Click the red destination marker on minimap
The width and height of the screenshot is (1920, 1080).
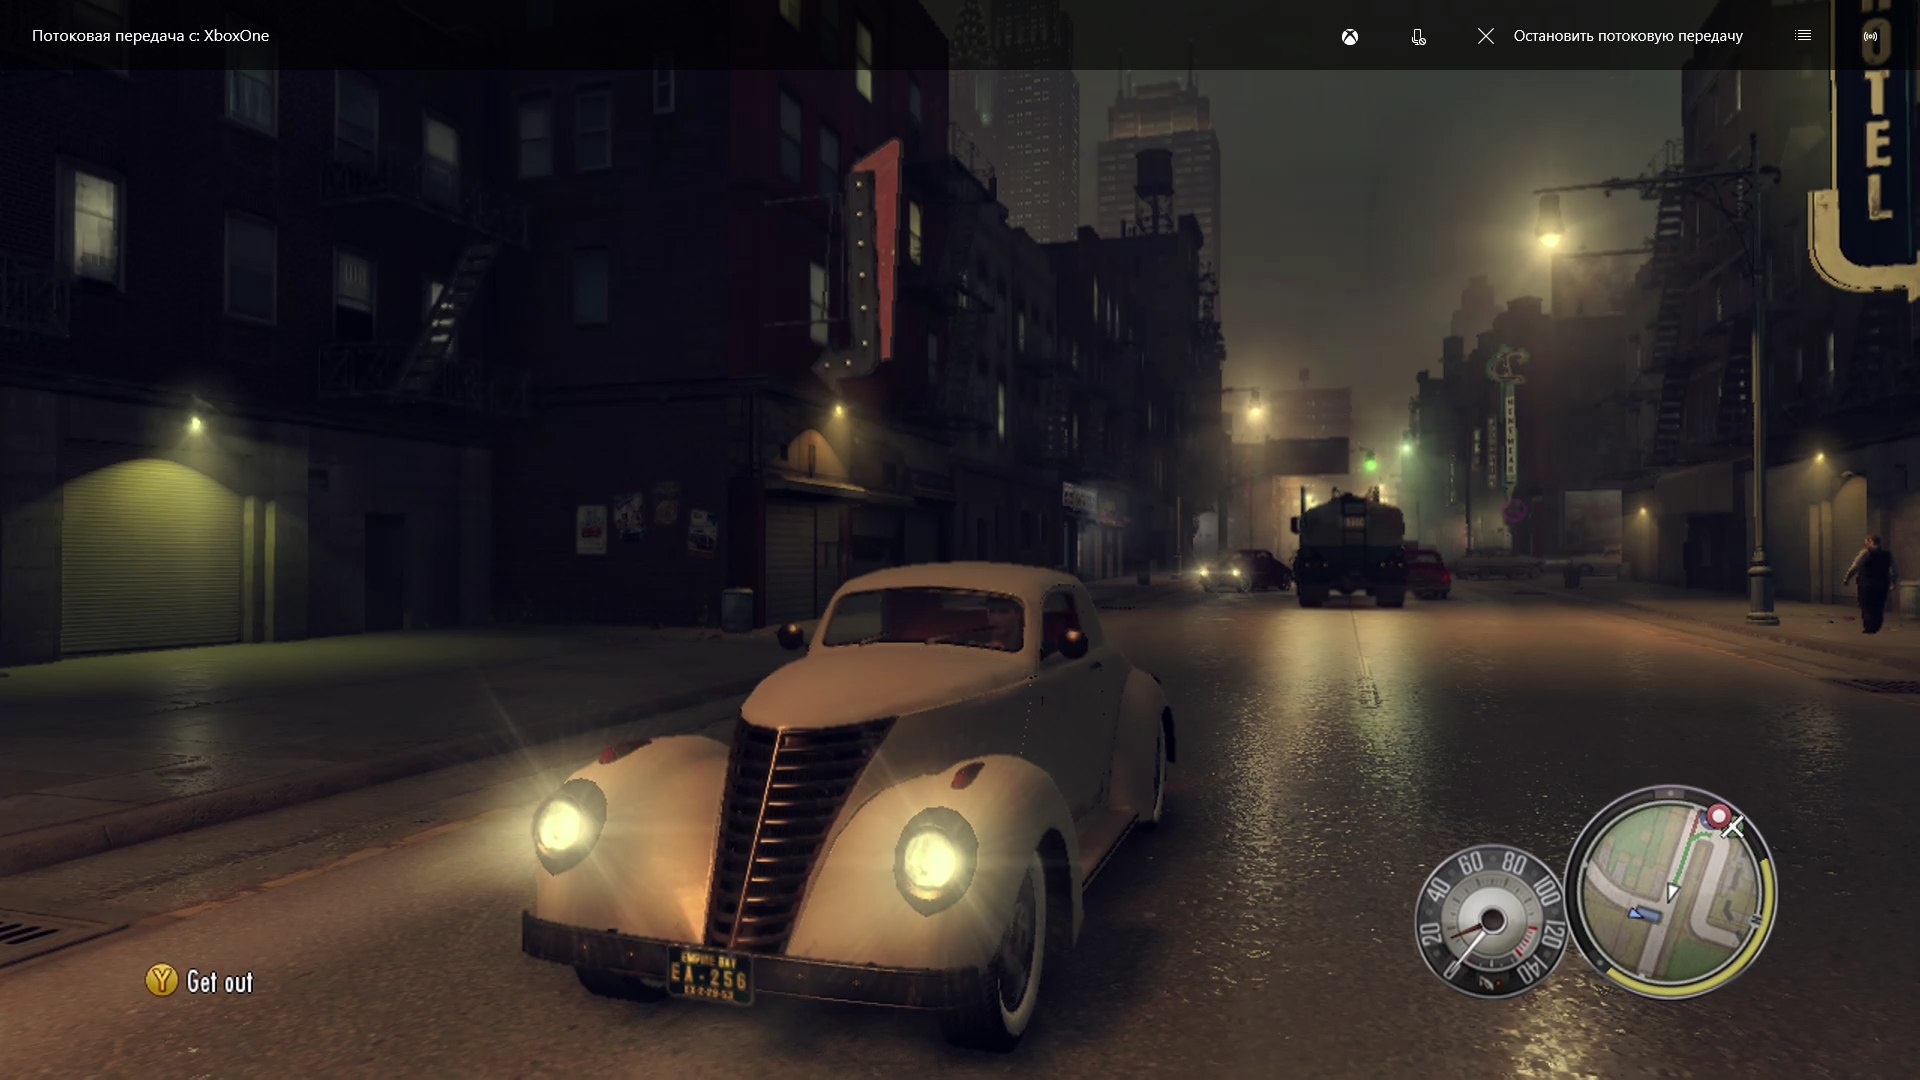1718,817
